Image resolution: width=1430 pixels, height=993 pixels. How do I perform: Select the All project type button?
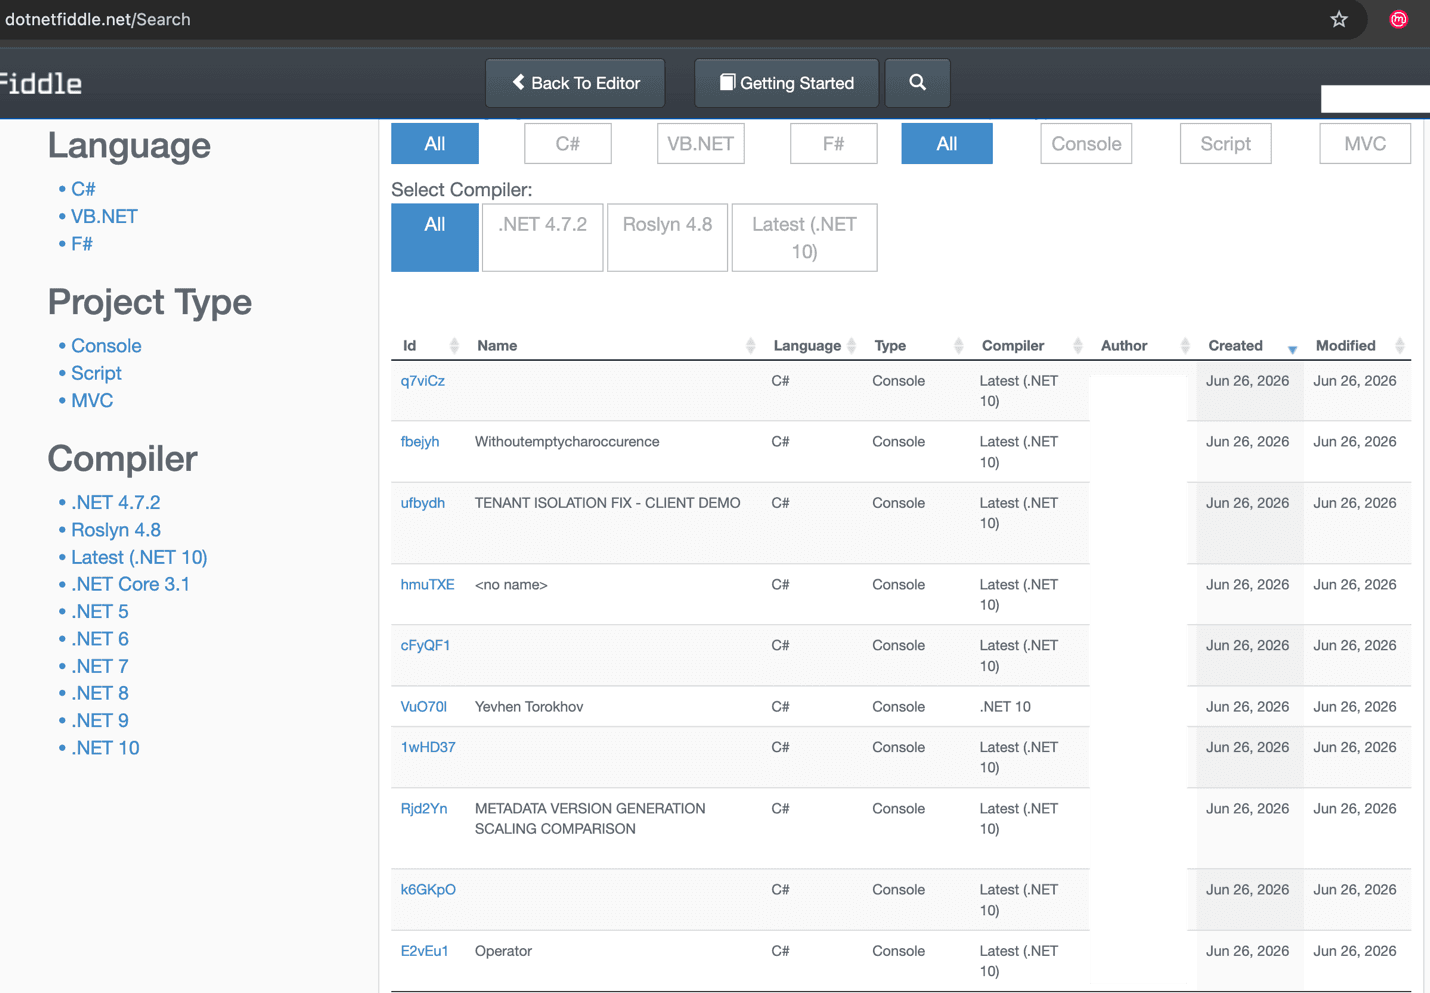point(947,144)
